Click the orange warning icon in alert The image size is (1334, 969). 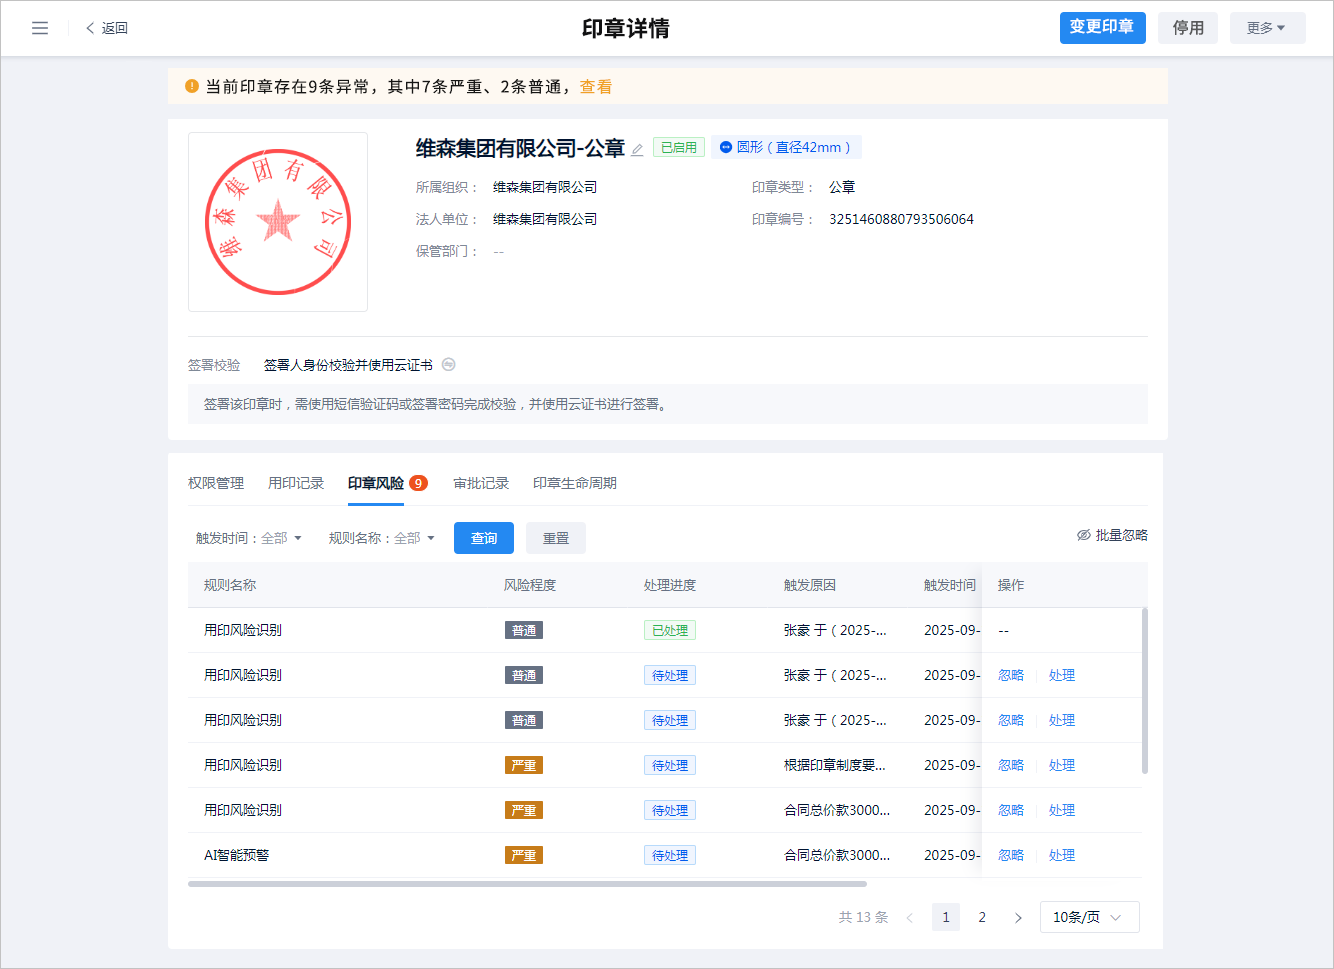coord(192,86)
